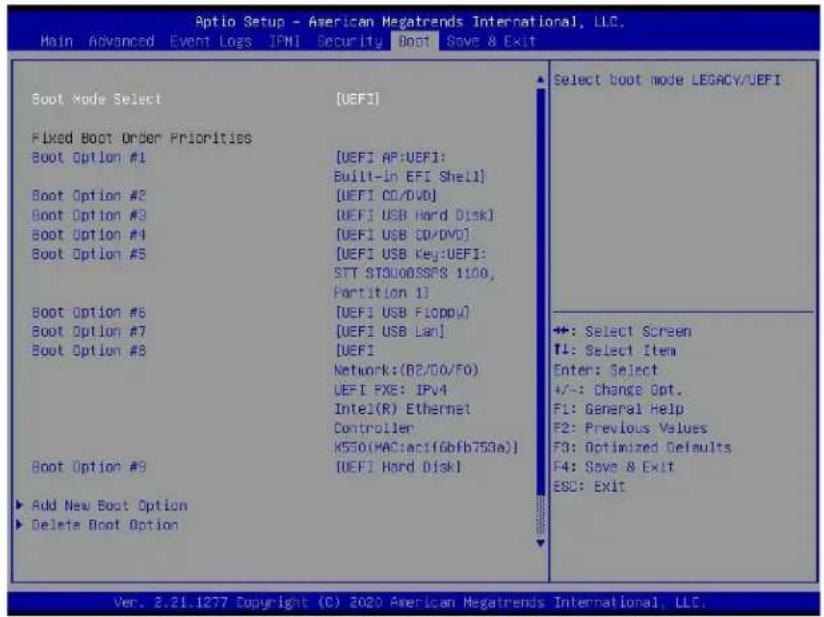Click the 'F2: Previous Values' hint
This screenshot has height=617, width=824.
coord(630,428)
